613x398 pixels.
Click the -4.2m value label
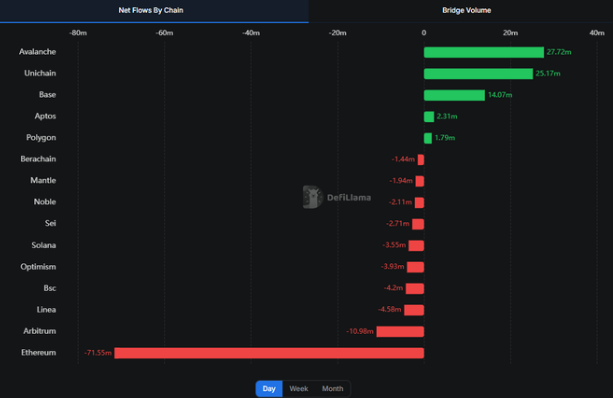tap(393, 288)
